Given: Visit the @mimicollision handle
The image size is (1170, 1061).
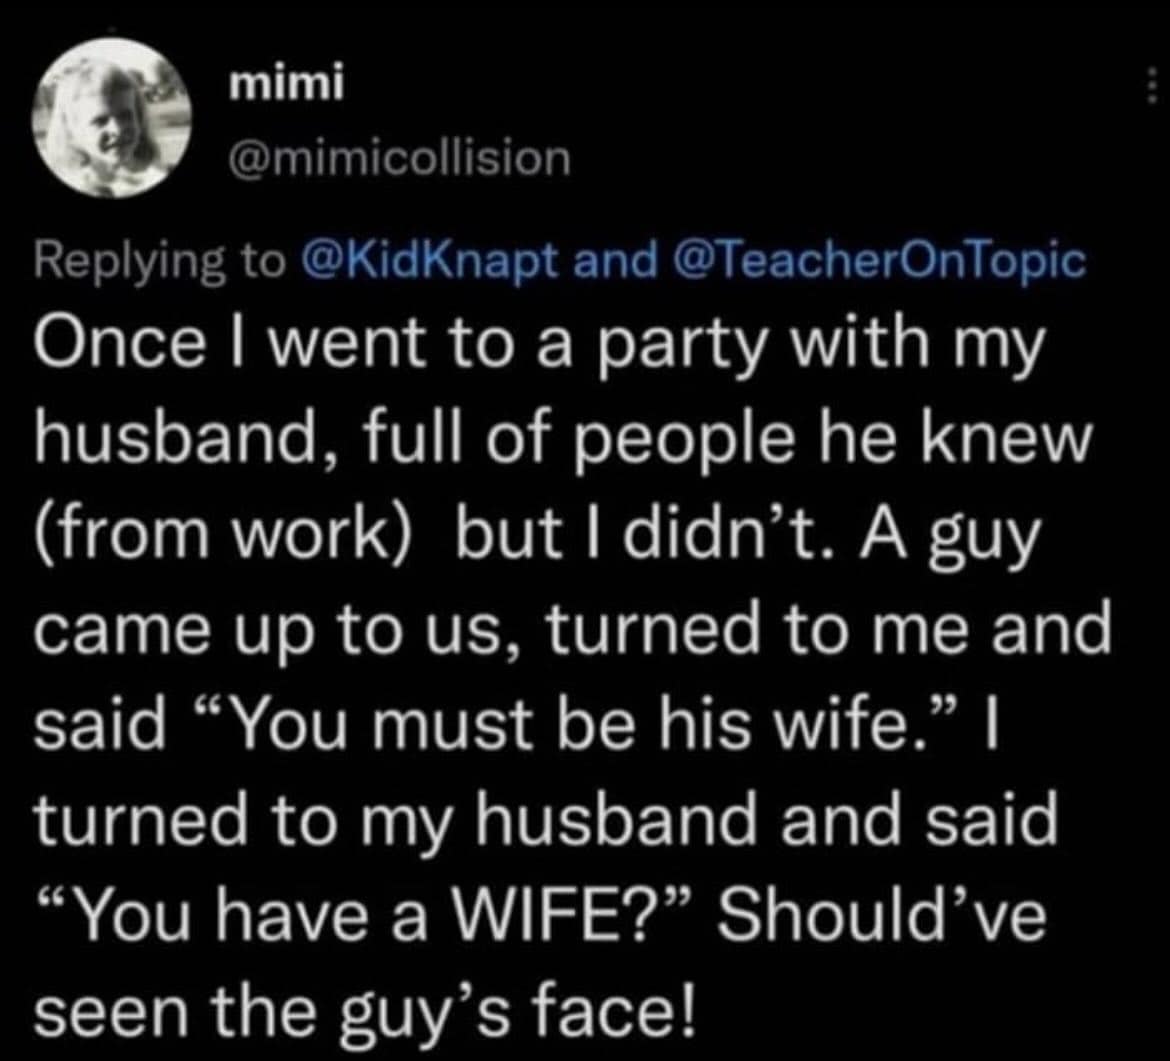Looking at the screenshot, I should point(399,157).
